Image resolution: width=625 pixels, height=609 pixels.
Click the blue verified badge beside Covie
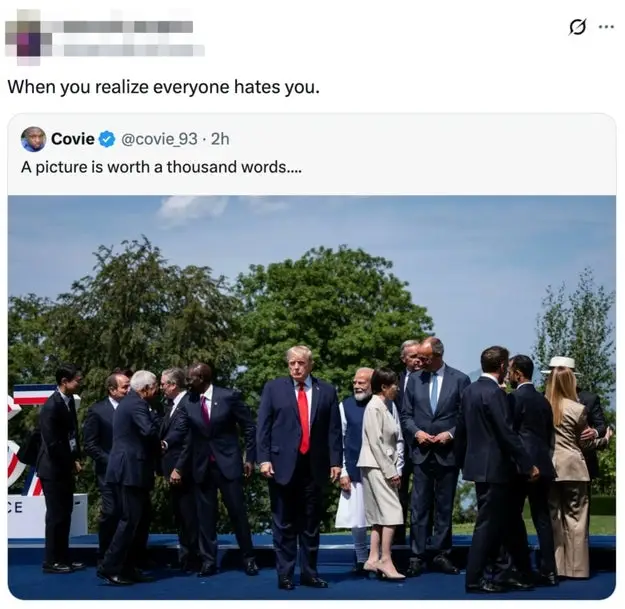point(106,139)
